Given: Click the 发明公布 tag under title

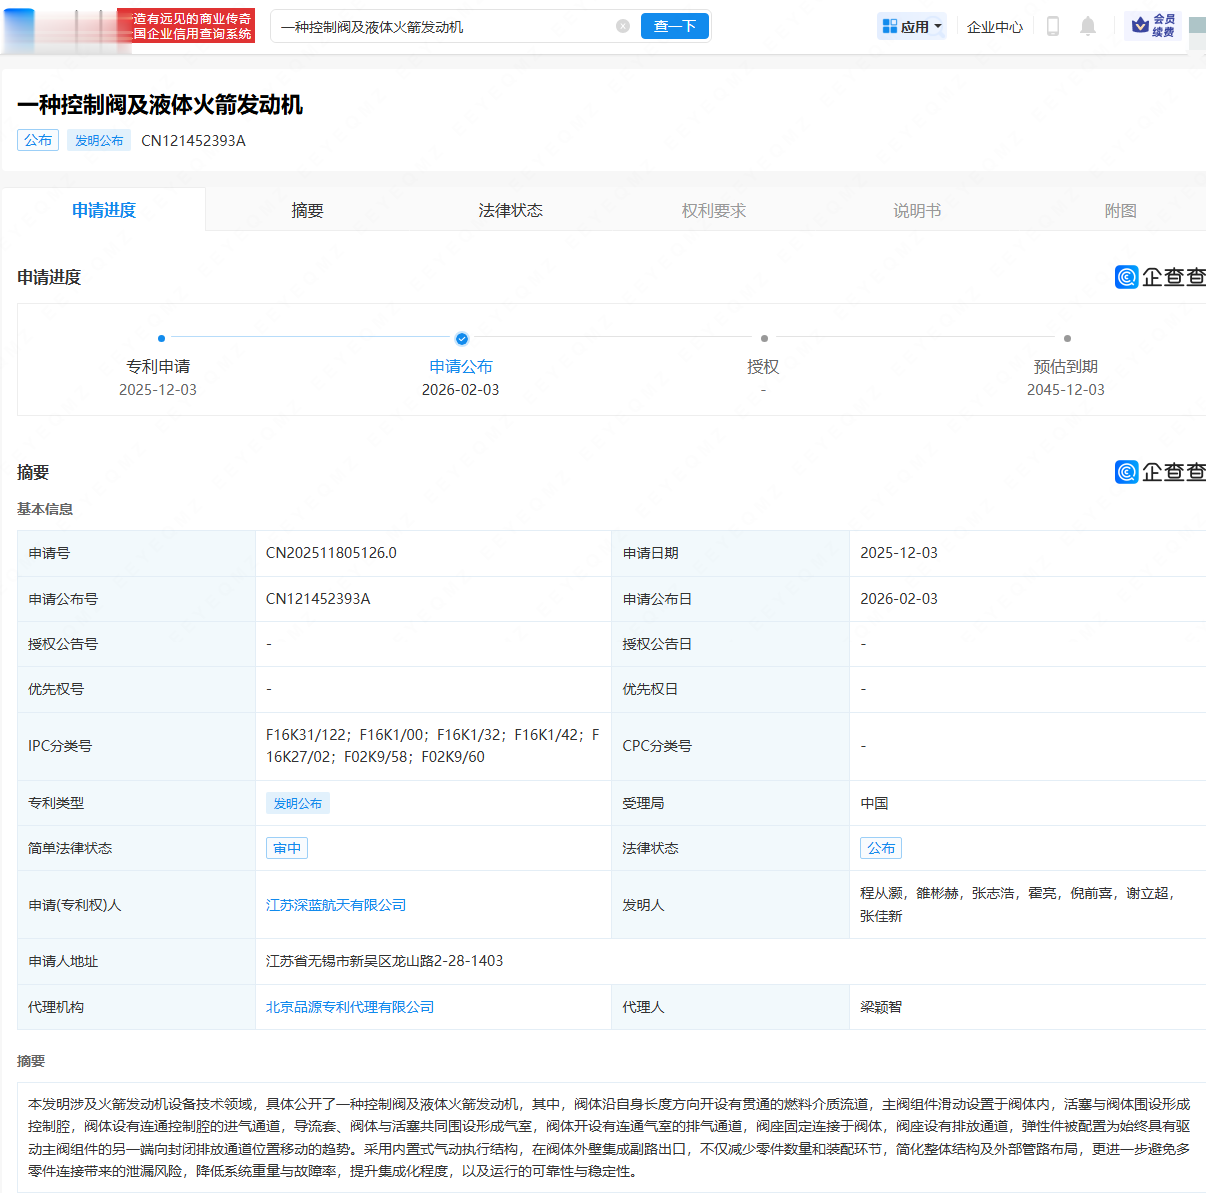Looking at the screenshot, I should (x=99, y=140).
